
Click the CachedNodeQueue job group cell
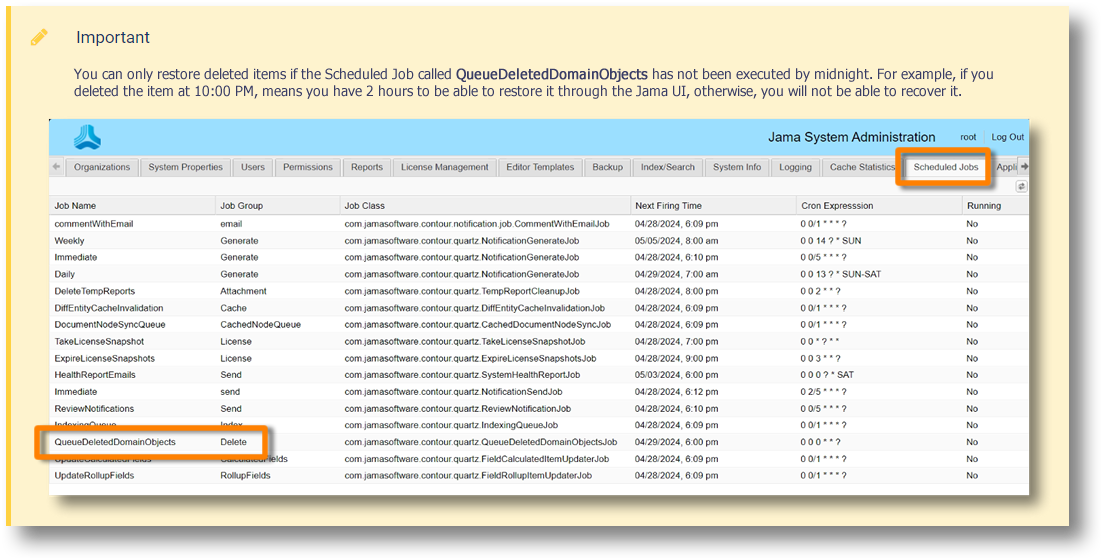tap(260, 324)
